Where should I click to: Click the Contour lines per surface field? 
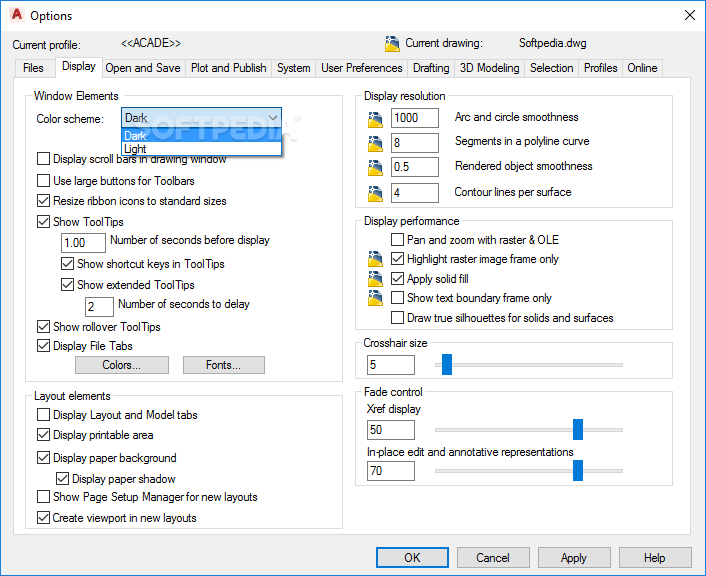[x=415, y=193]
